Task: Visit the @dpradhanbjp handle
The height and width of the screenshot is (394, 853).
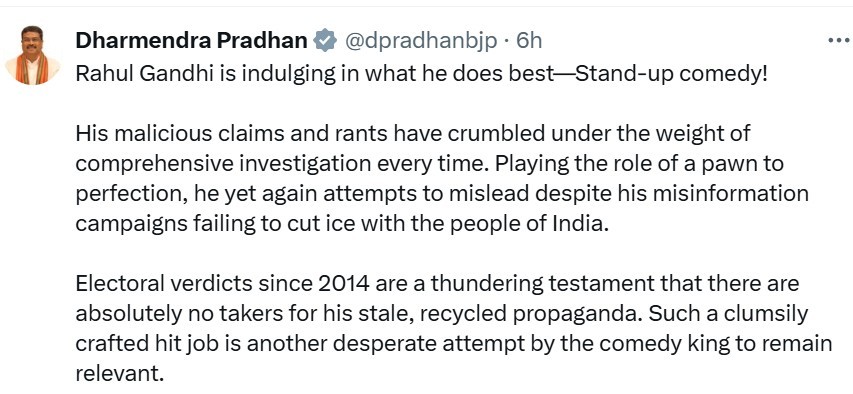Action: (421, 41)
